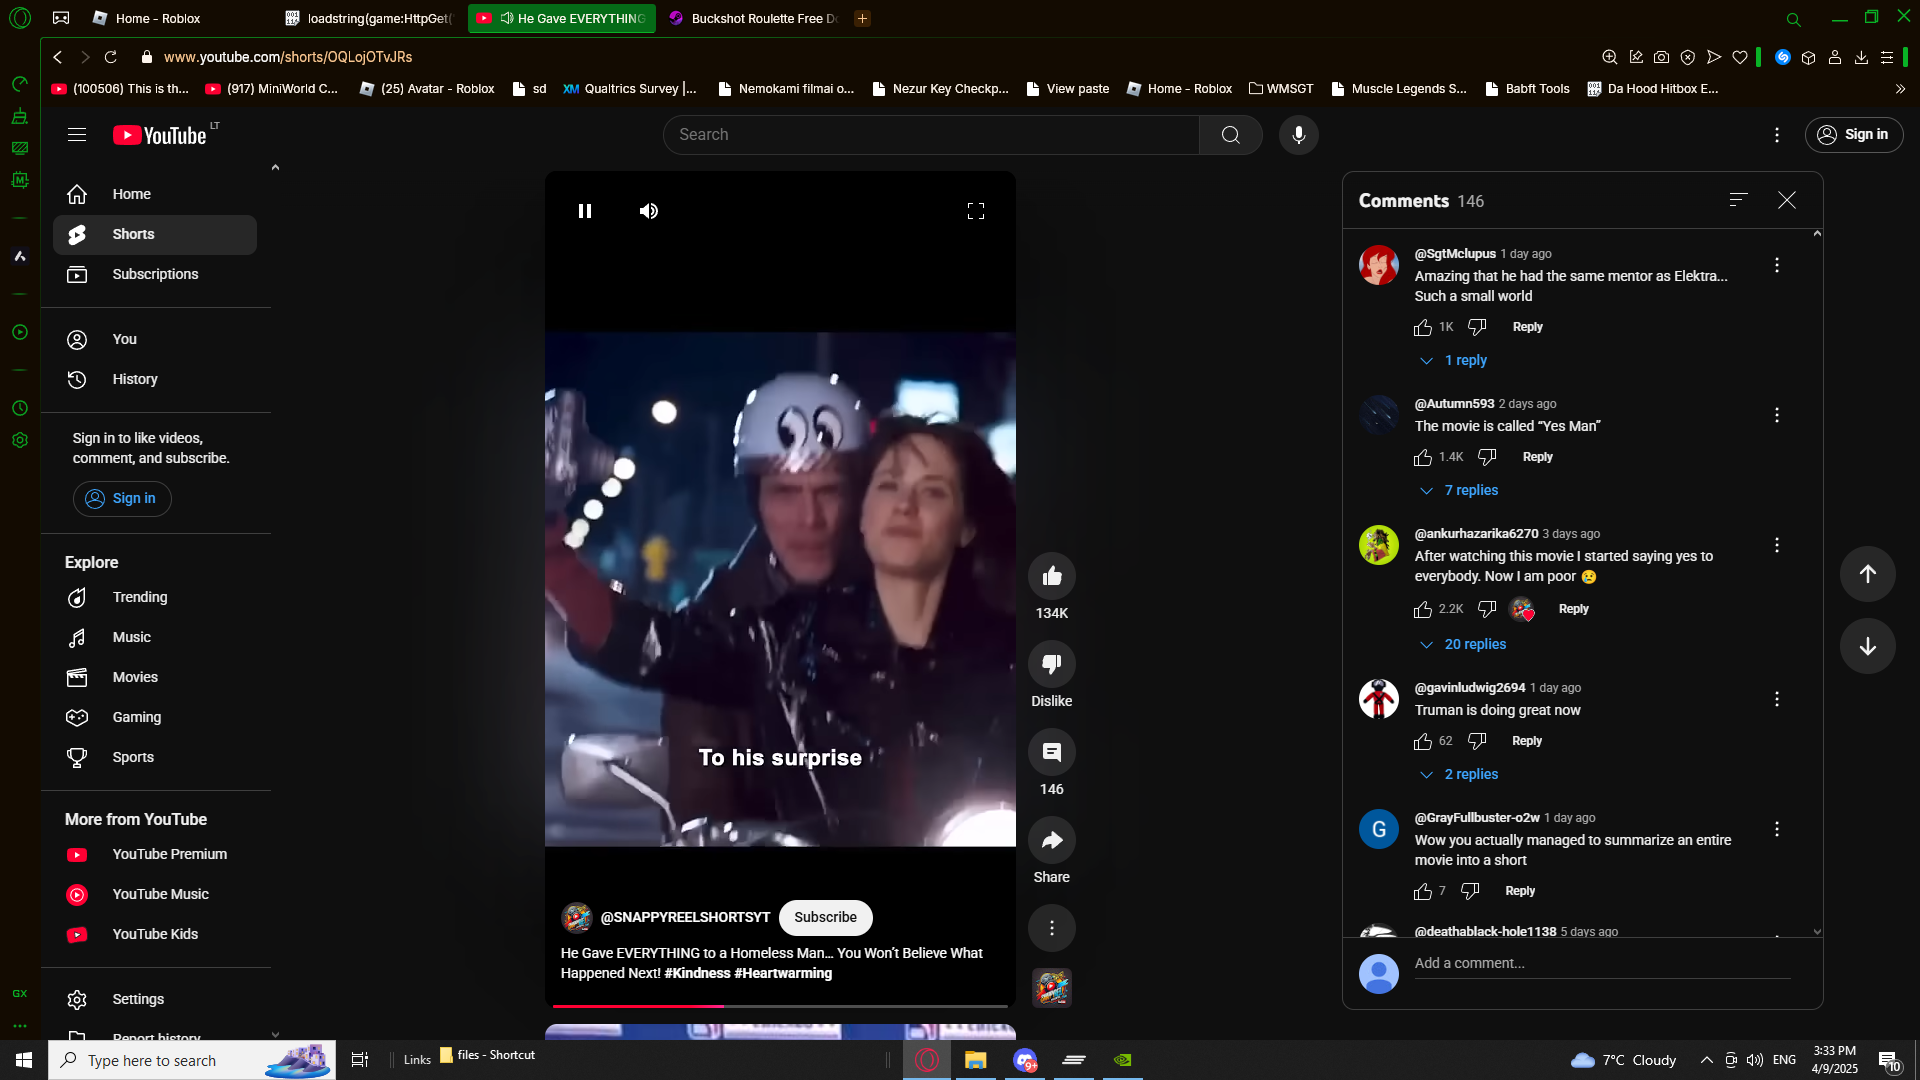Open the comments sort order menu
This screenshot has width=1920, height=1080.
click(x=1739, y=200)
